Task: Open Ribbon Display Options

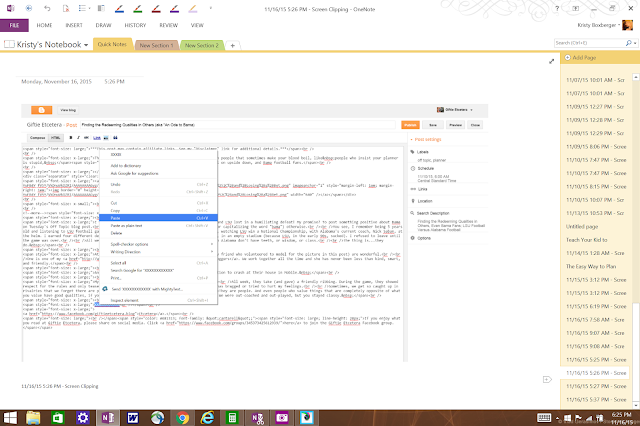Action: pyautogui.click(x=576, y=8)
